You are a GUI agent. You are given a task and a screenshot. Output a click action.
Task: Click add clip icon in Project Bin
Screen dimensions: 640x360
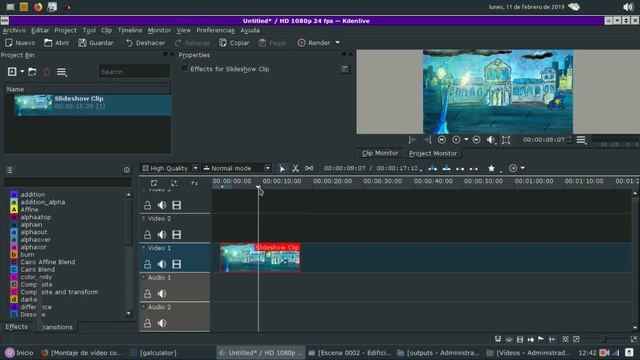click(12, 72)
